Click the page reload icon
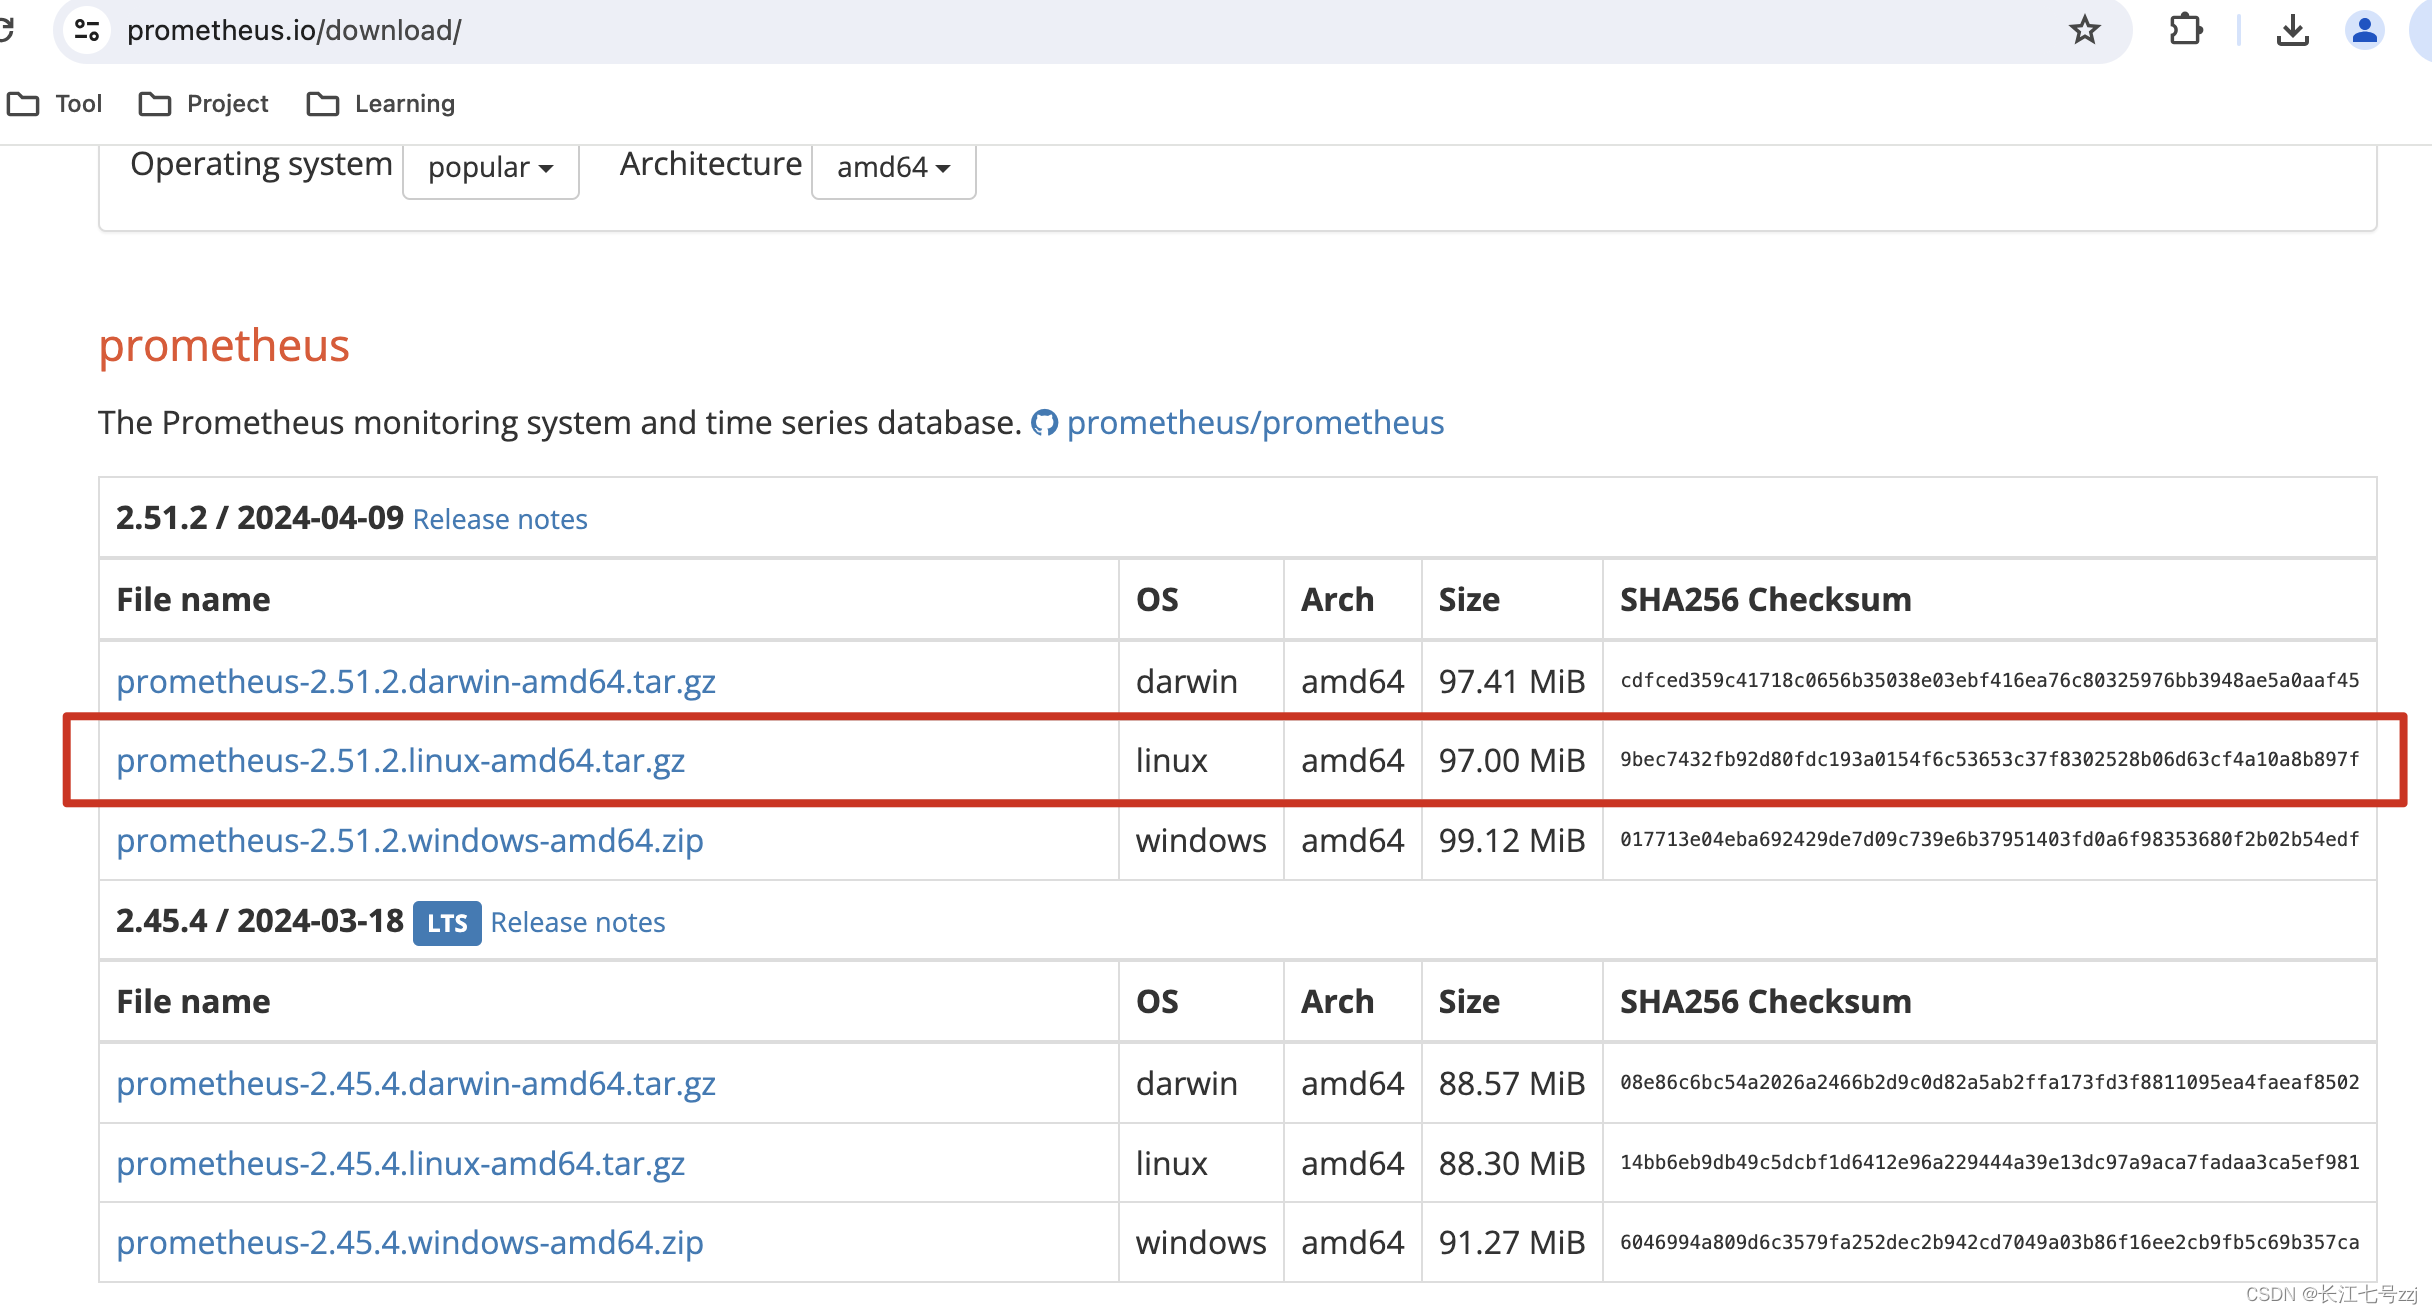The image size is (2432, 1314). point(6,30)
